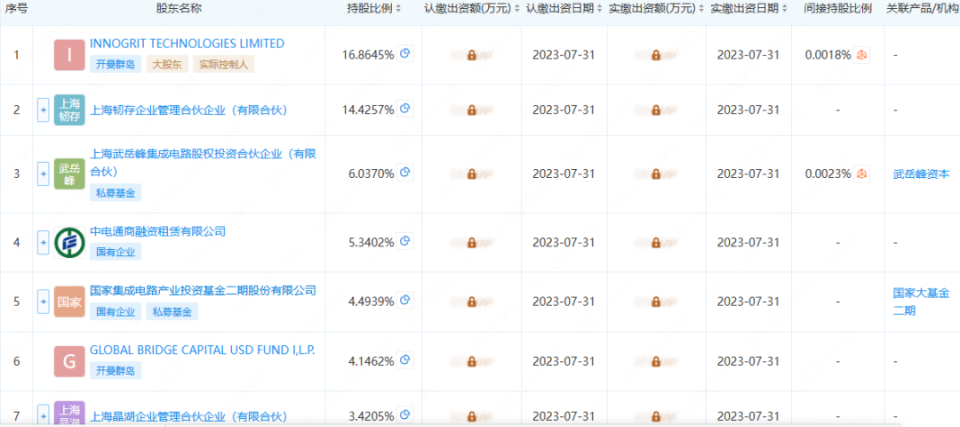
Task: Click VIP lock in row 6 认缴出资额
Action: pyautogui.click(x=471, y=361)
